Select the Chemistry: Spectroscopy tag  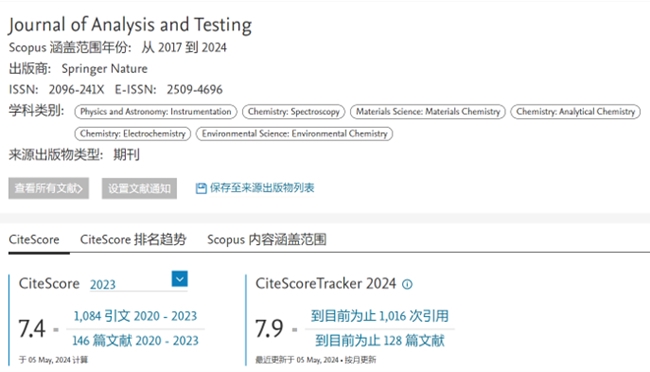(293, 112)
